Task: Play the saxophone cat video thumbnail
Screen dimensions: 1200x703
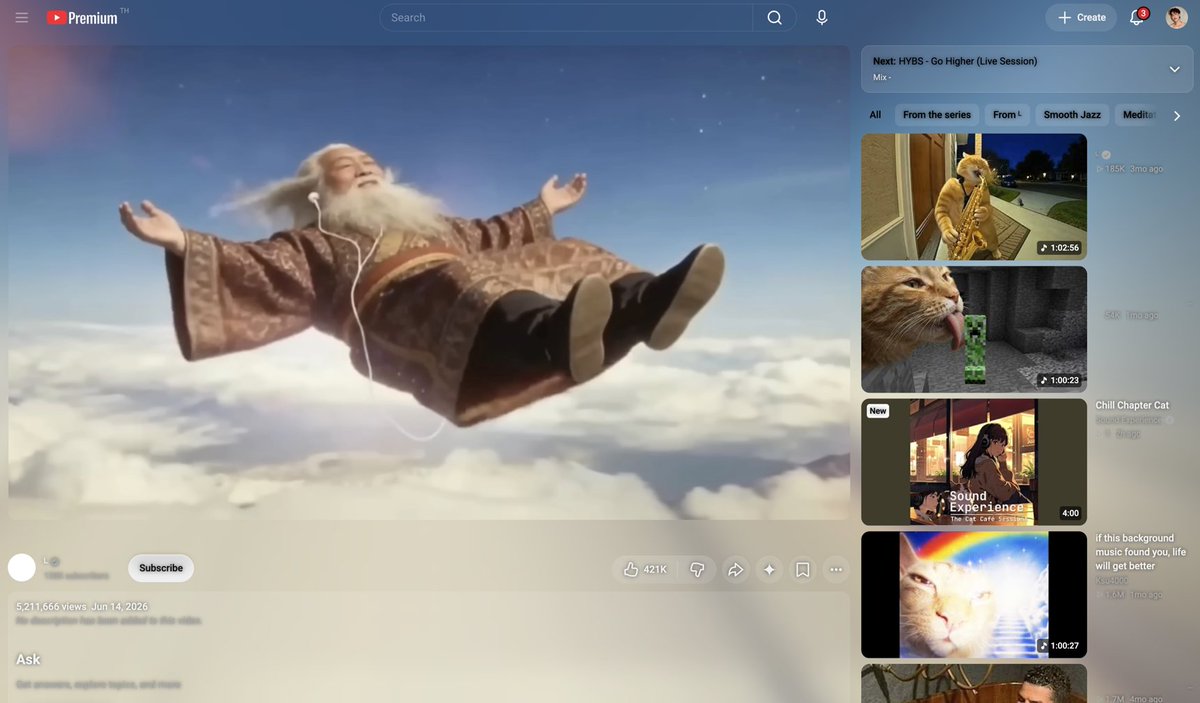Action: pos(974,197)
